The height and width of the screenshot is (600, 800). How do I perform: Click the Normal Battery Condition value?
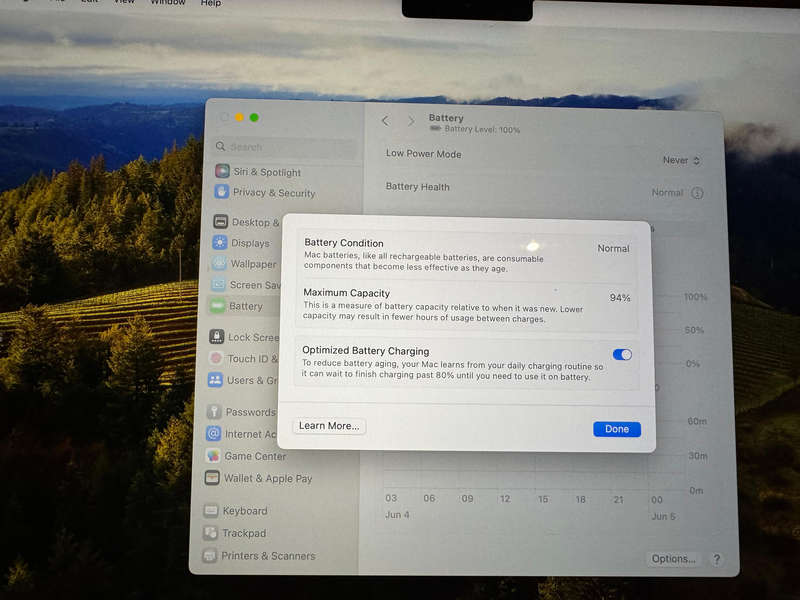pos(613,248)
